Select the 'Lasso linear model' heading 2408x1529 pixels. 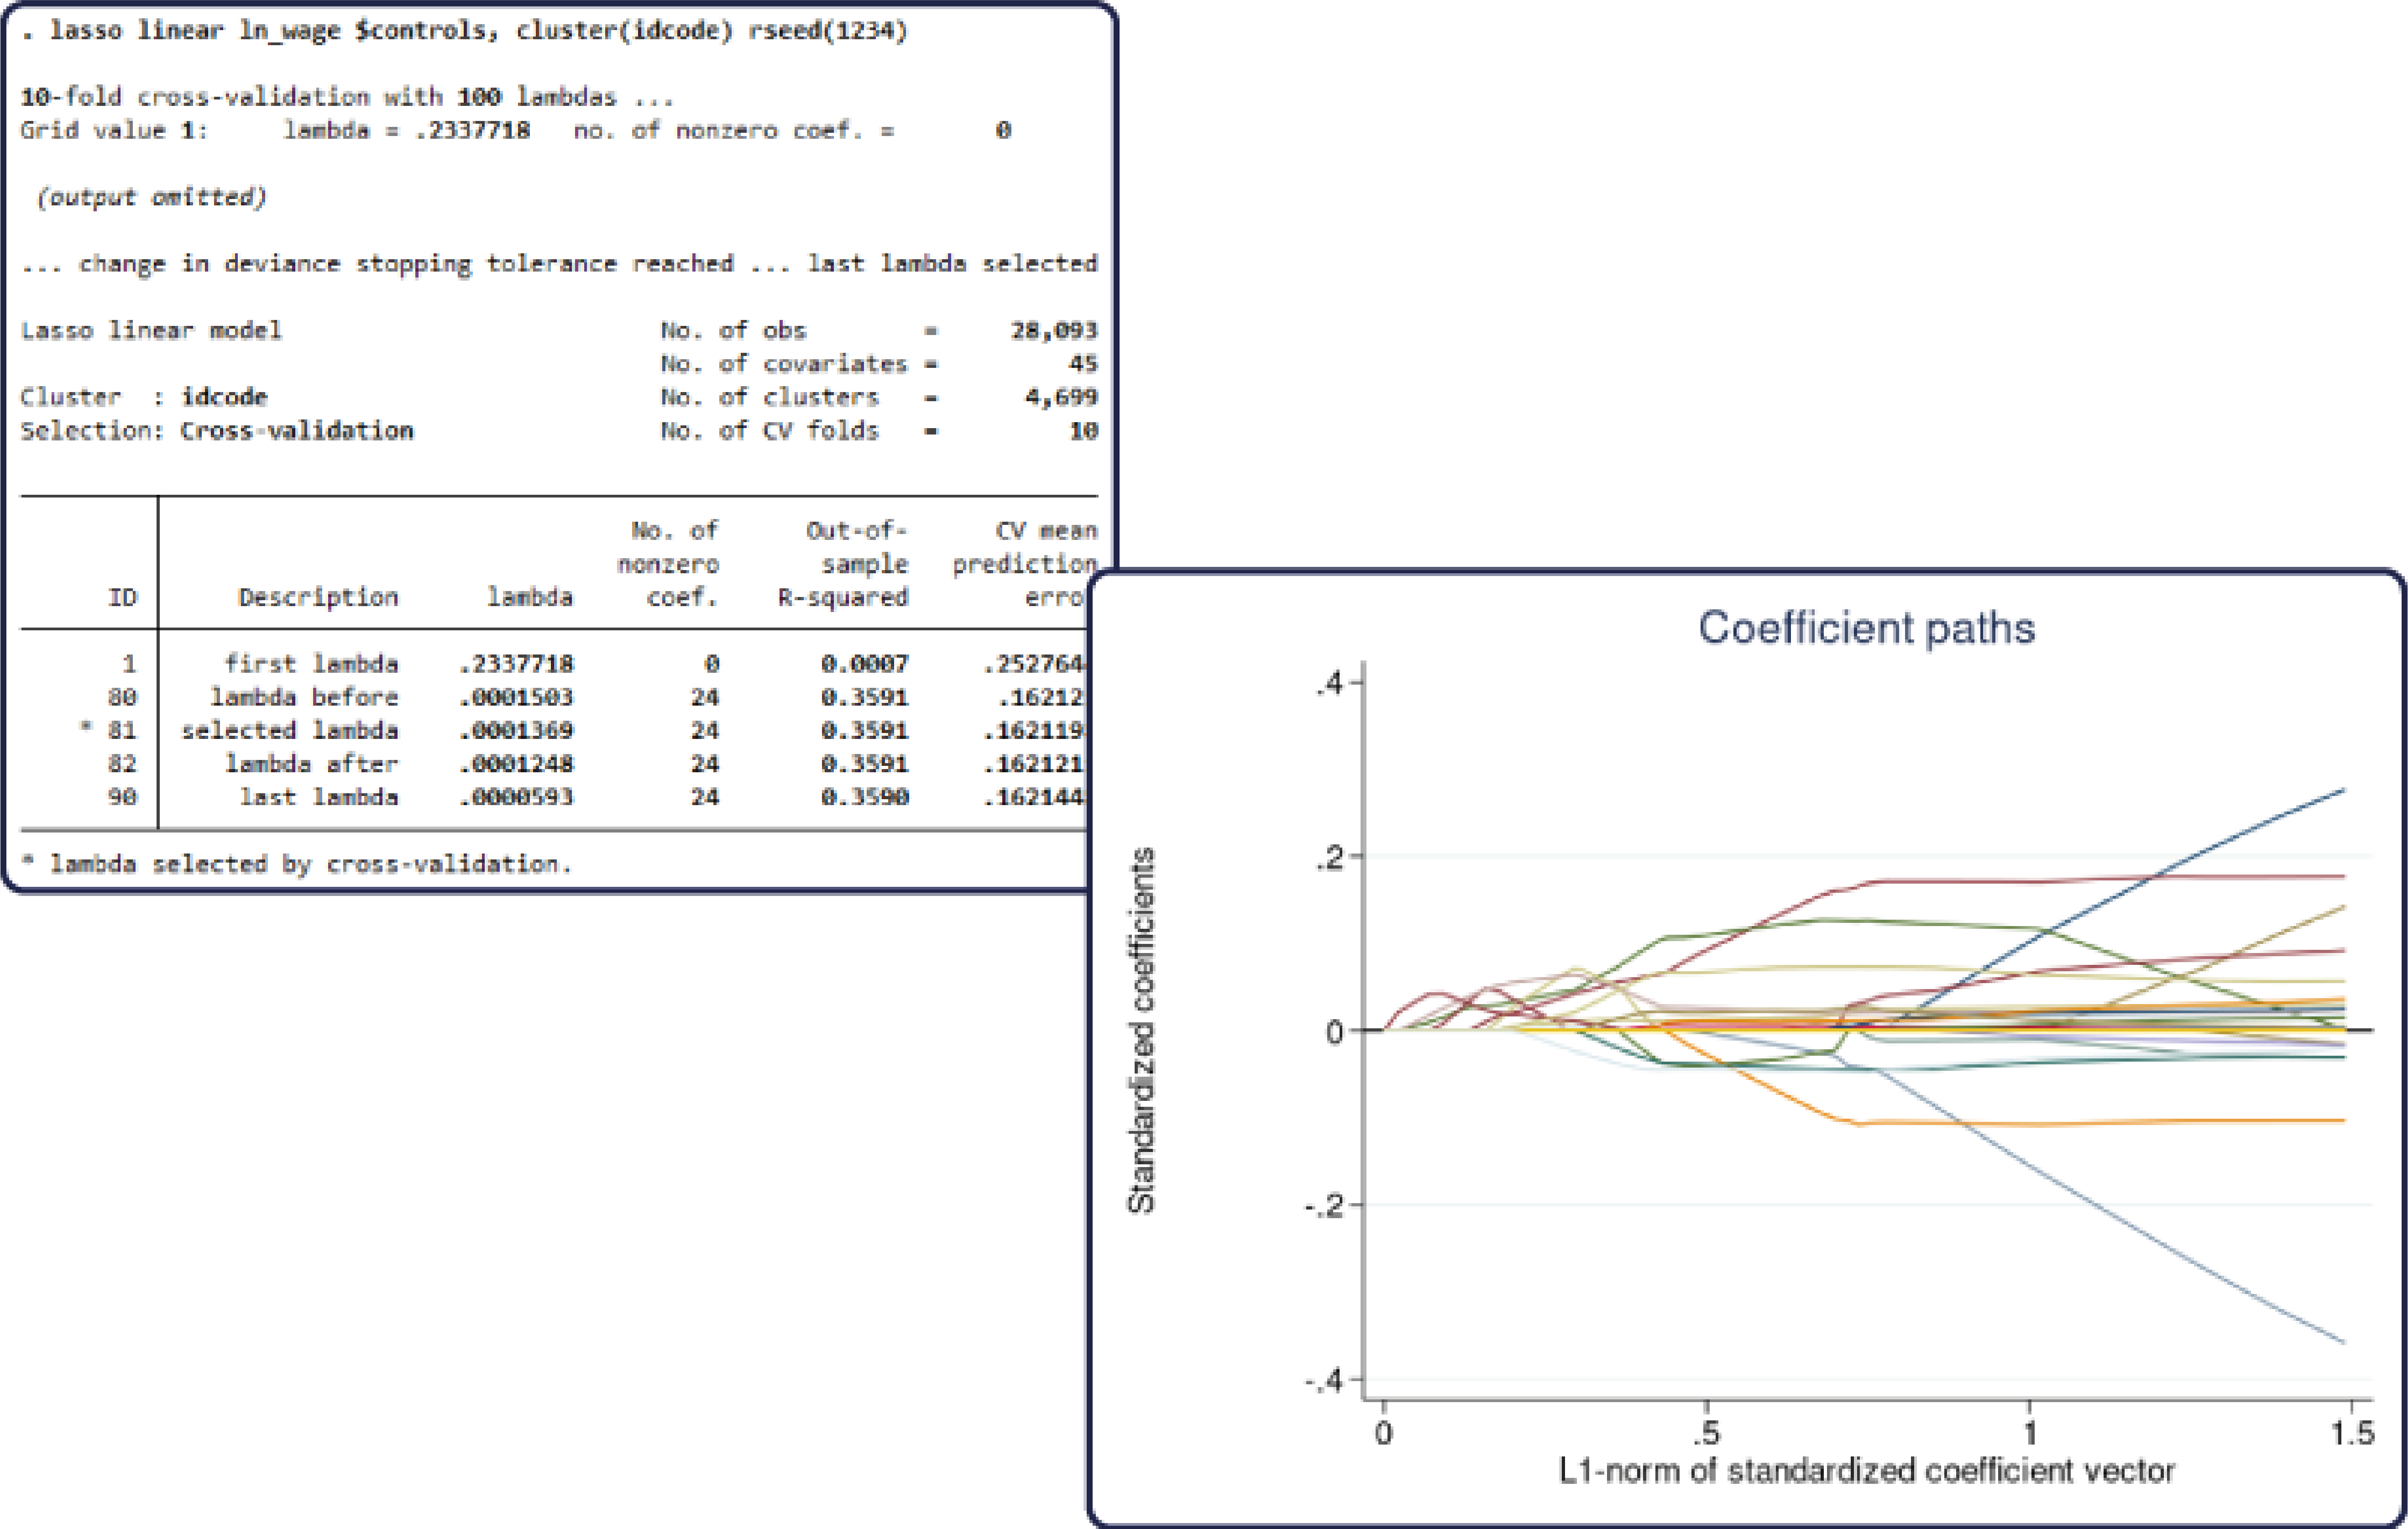[x=151, y=330]
